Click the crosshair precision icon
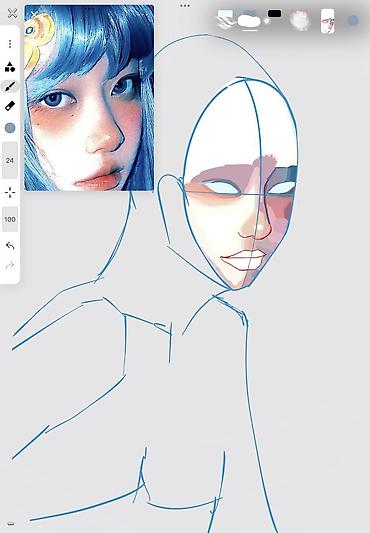The image size is (370, 533). (10, 192)
